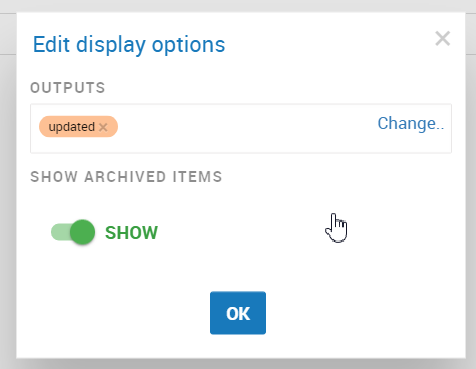Dismiss dialog via gray backdrop below
The height and width of the screenshot is (369, 476).
(x=238, y=364)
